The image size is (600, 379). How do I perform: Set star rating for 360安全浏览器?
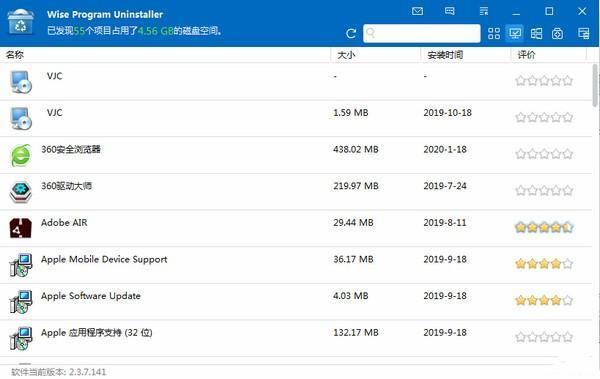[544, 154]
